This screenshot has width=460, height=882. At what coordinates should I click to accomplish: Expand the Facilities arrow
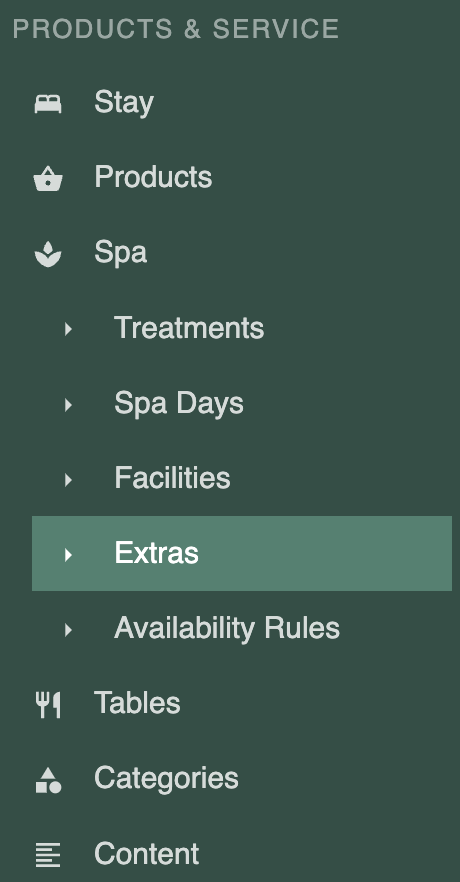68,479
